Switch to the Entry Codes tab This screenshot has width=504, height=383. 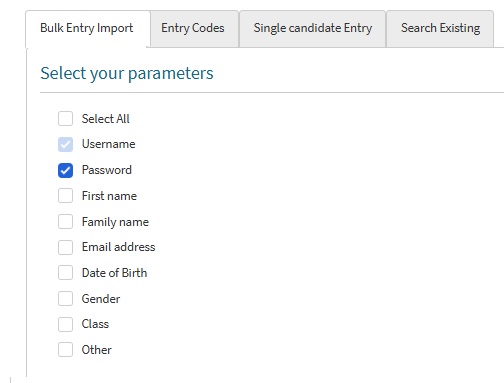tap(194, 29)
